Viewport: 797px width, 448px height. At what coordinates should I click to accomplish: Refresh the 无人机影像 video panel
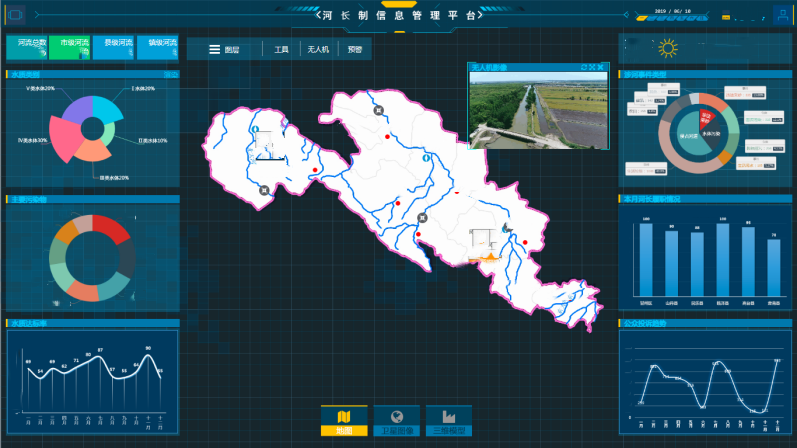click(x=584, y=67)
